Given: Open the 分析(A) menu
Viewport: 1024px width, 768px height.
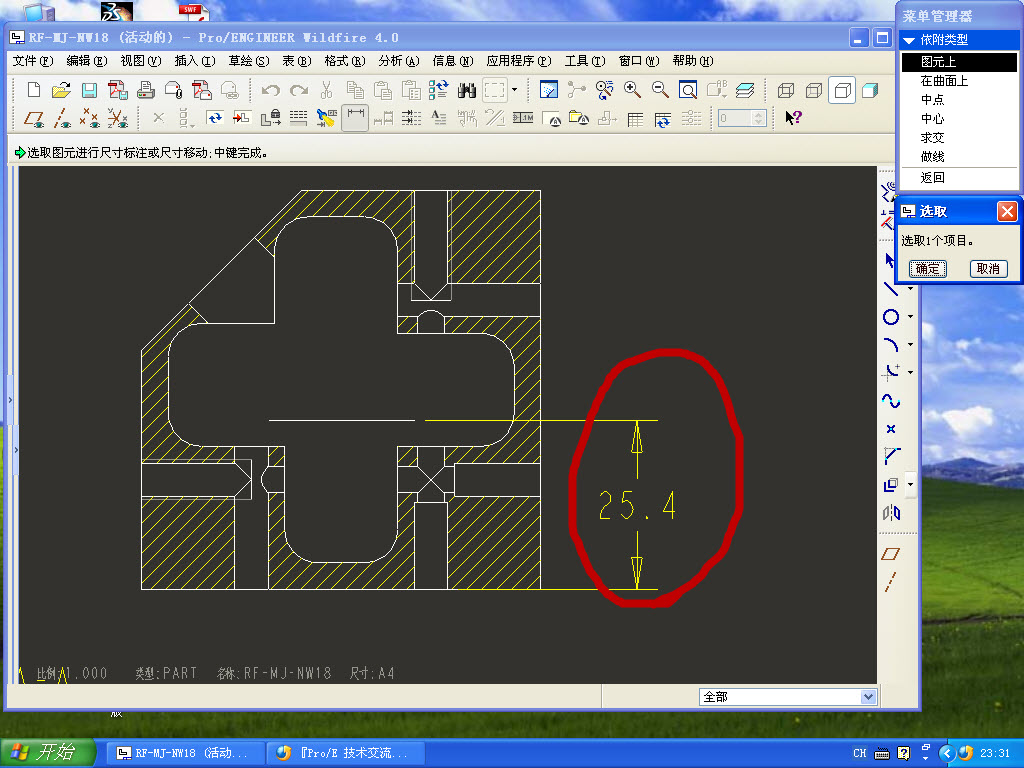Looking at the screenshot, I should 398,61.
